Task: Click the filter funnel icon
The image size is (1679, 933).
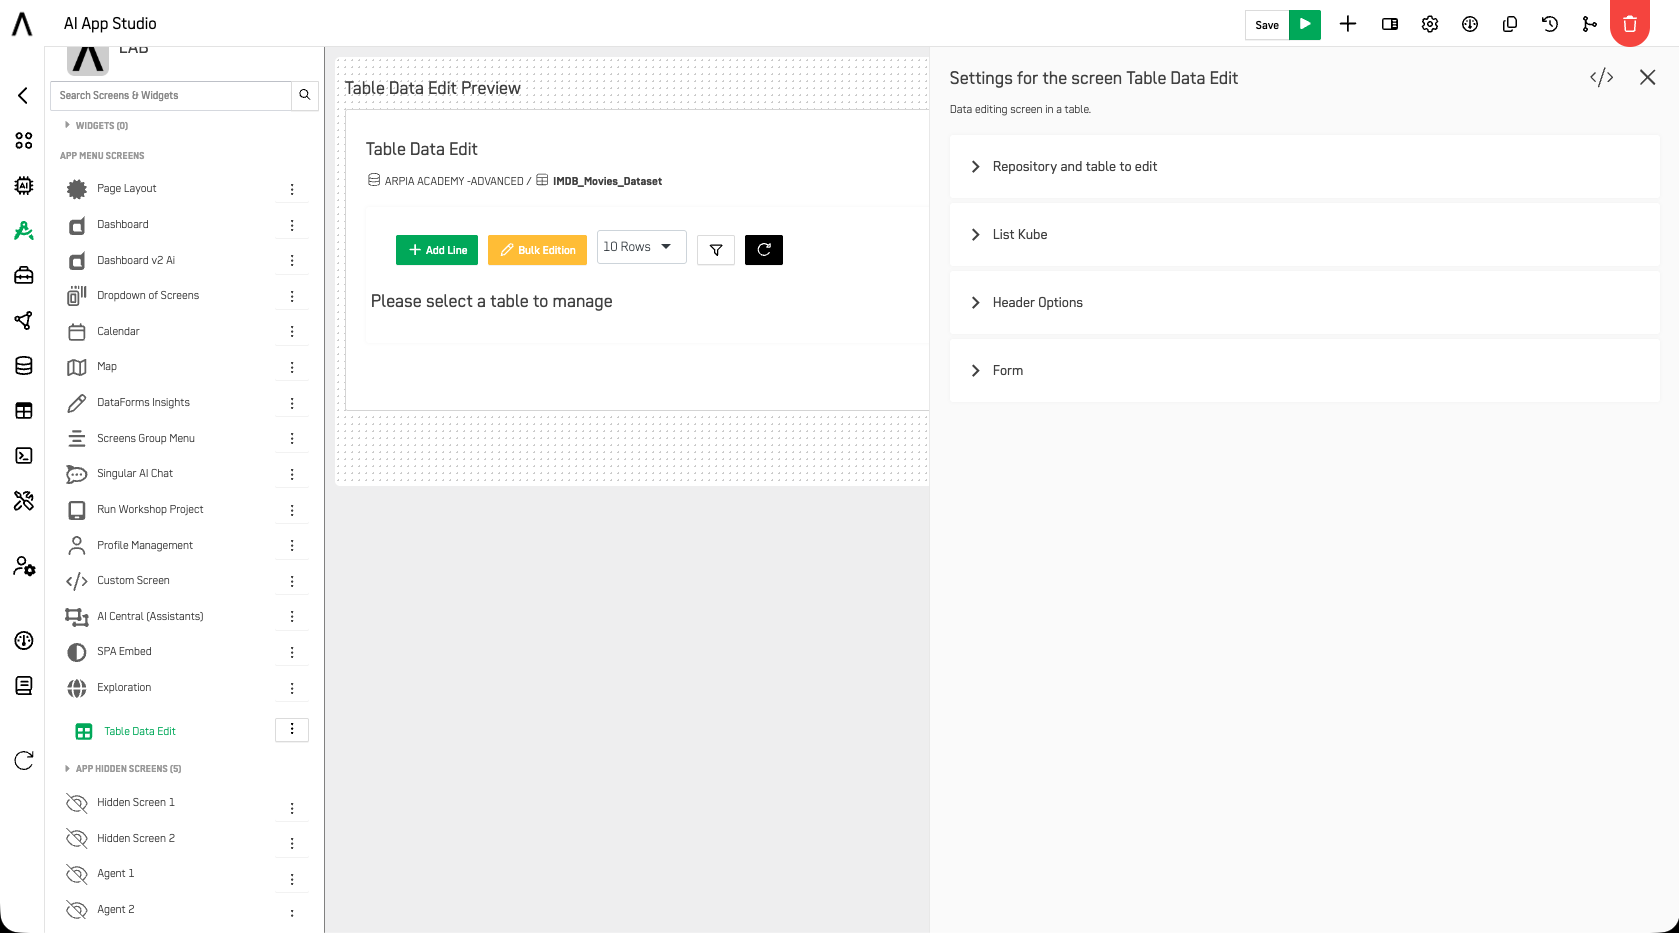Action: tap(716, 250)
